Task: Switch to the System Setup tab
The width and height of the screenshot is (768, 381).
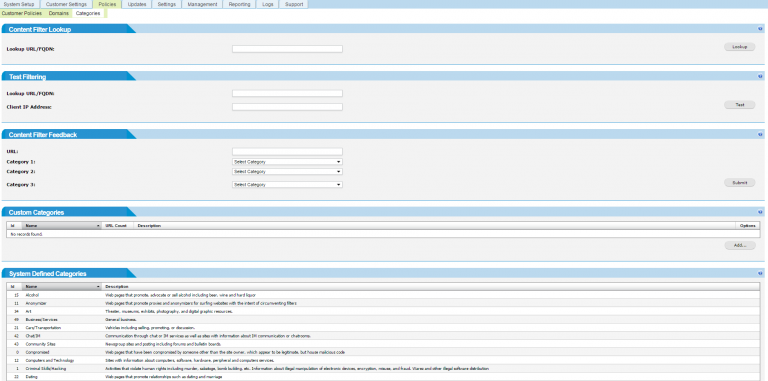Action: coord(19,4)
